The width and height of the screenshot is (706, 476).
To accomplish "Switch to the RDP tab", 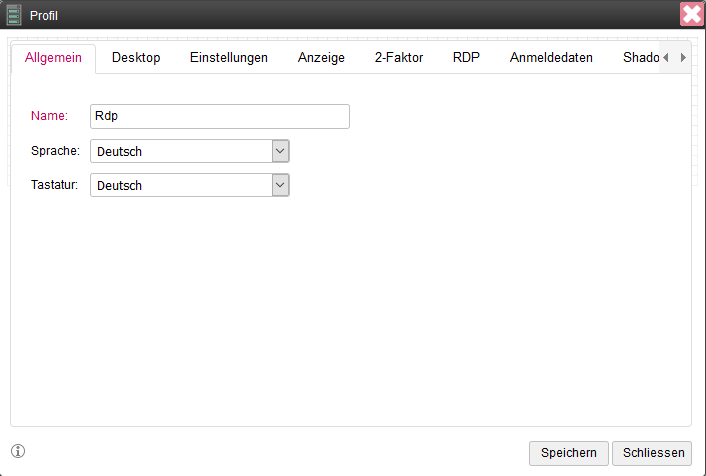I will tap(466, 58).
